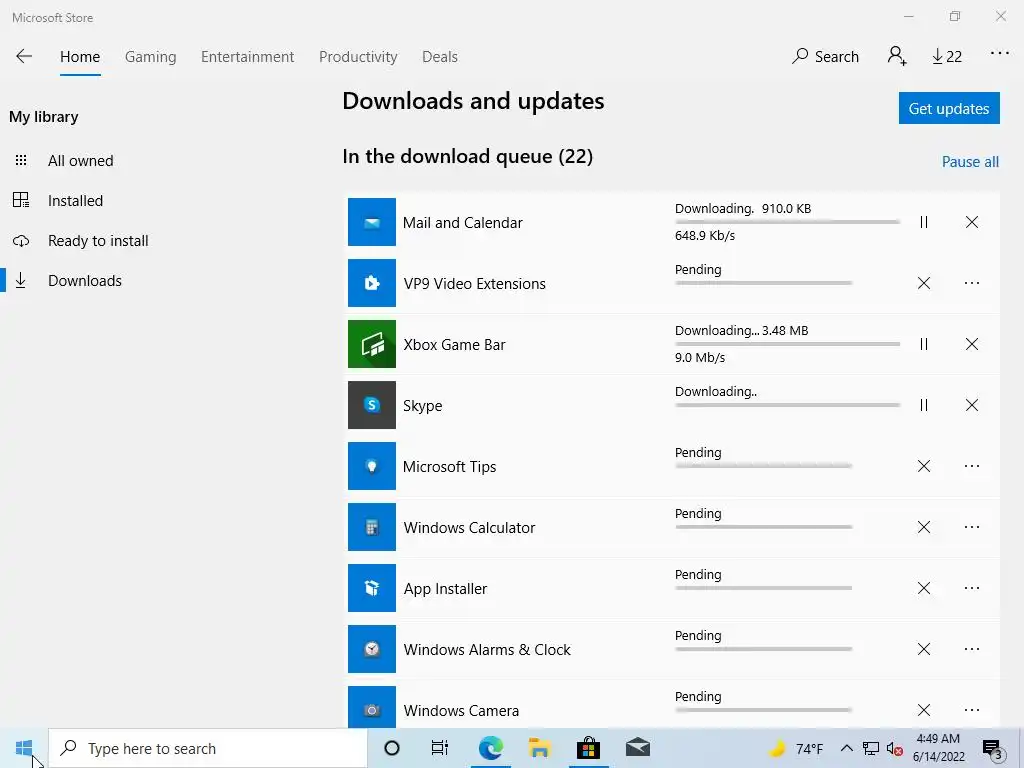This screenshot has height=768, width=1024.
Task: View the Deals tab
Action: pyautogui.click(x=440, y=57)
